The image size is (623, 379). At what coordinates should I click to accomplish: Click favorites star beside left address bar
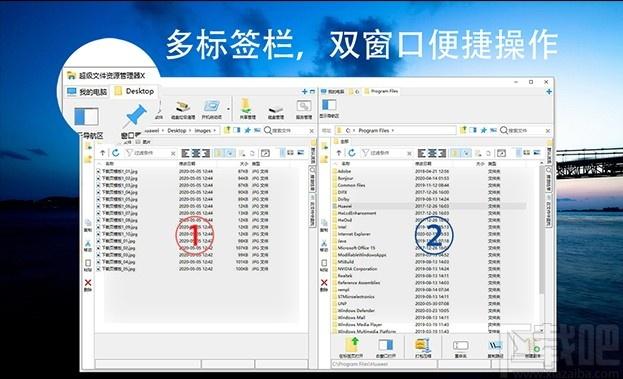[x=247, y=130]
